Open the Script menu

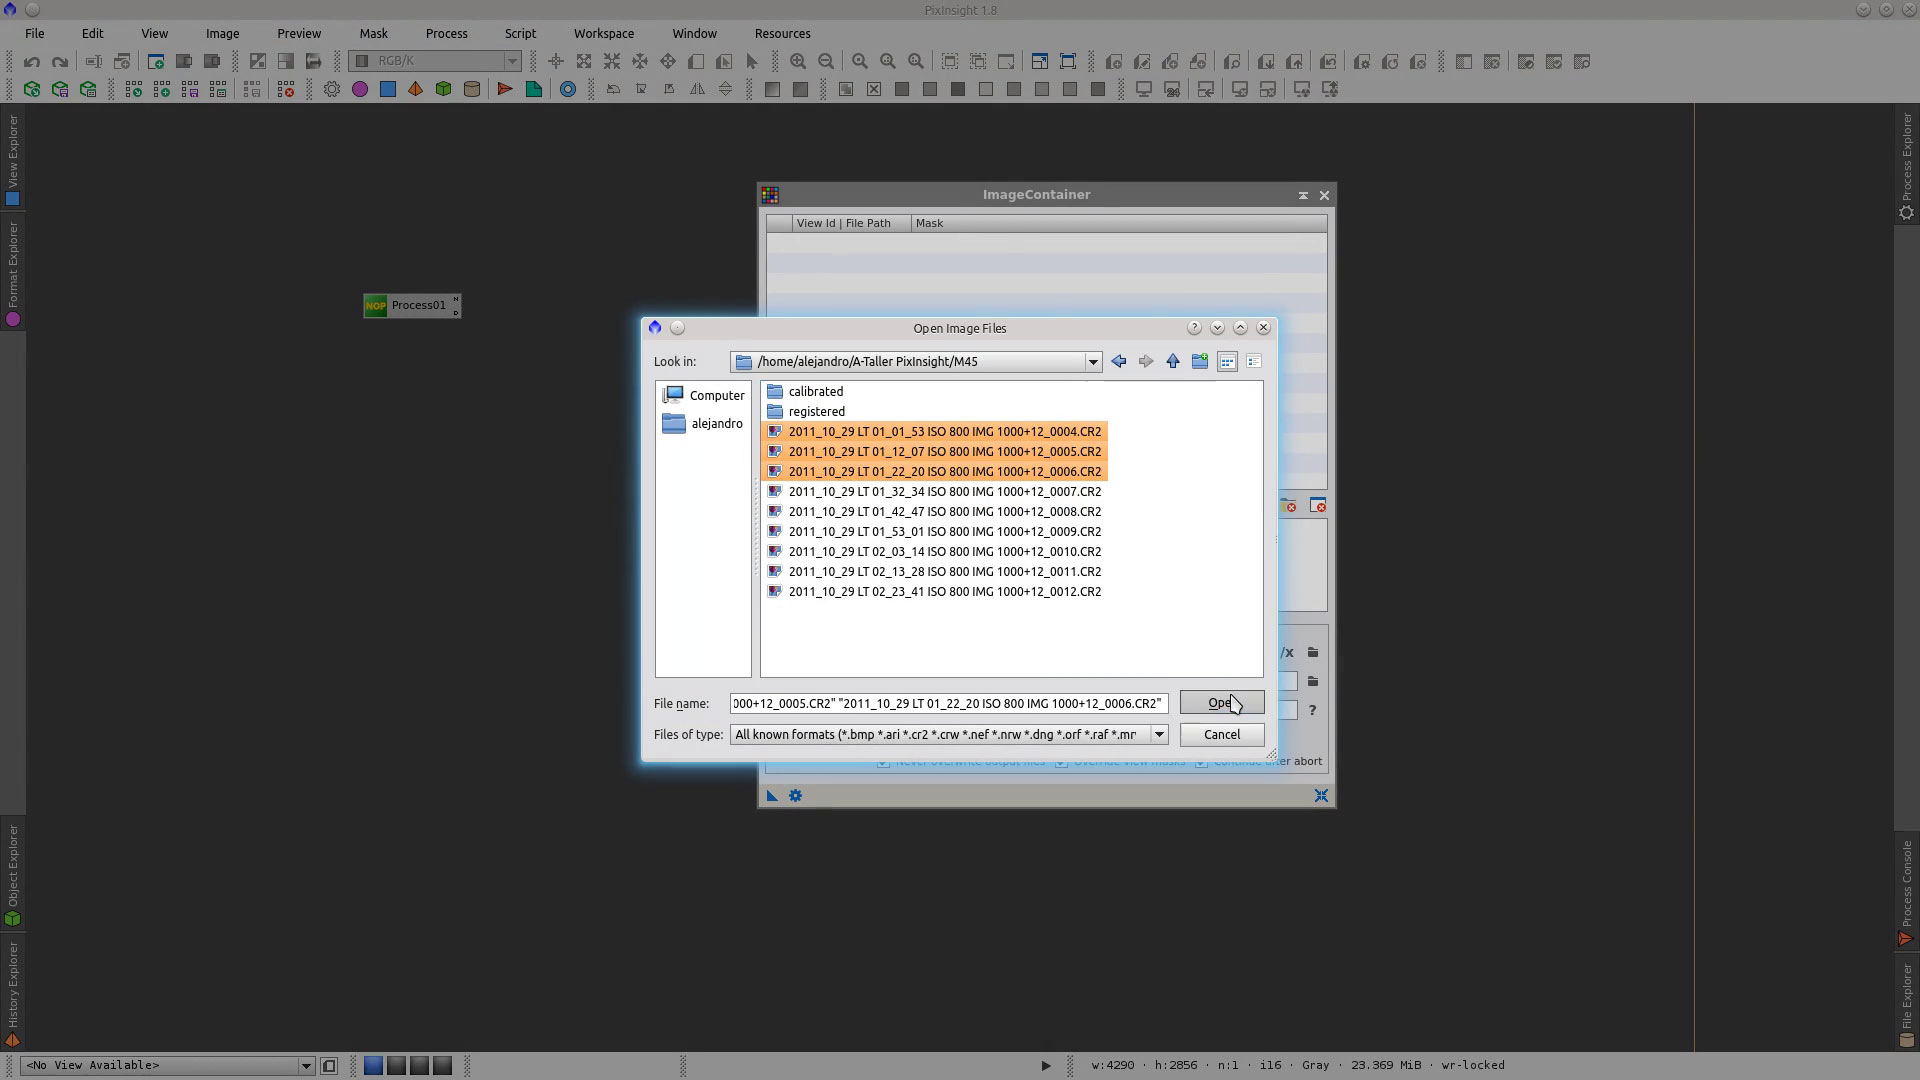520,33
